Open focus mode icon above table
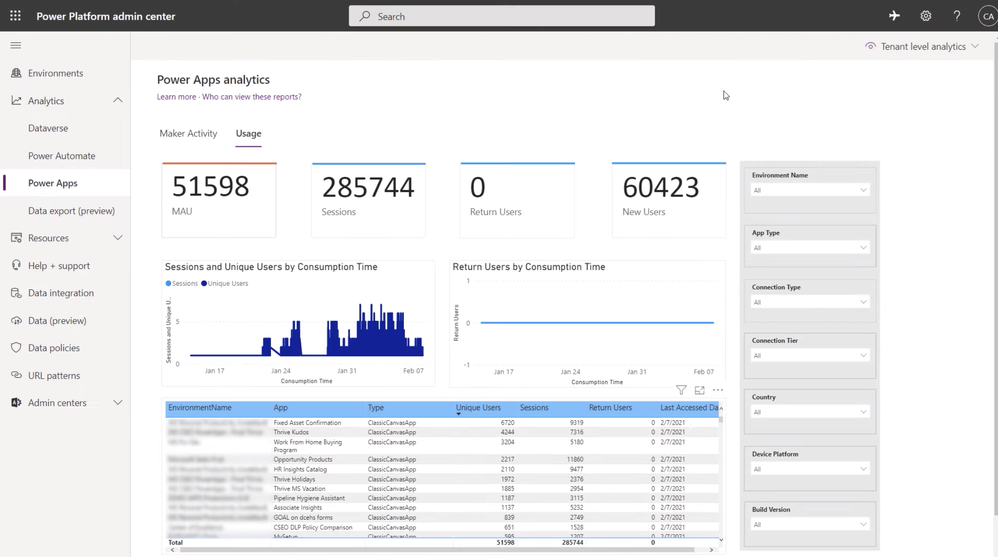This screenshot has height=557, width=998. pos(699,390)
